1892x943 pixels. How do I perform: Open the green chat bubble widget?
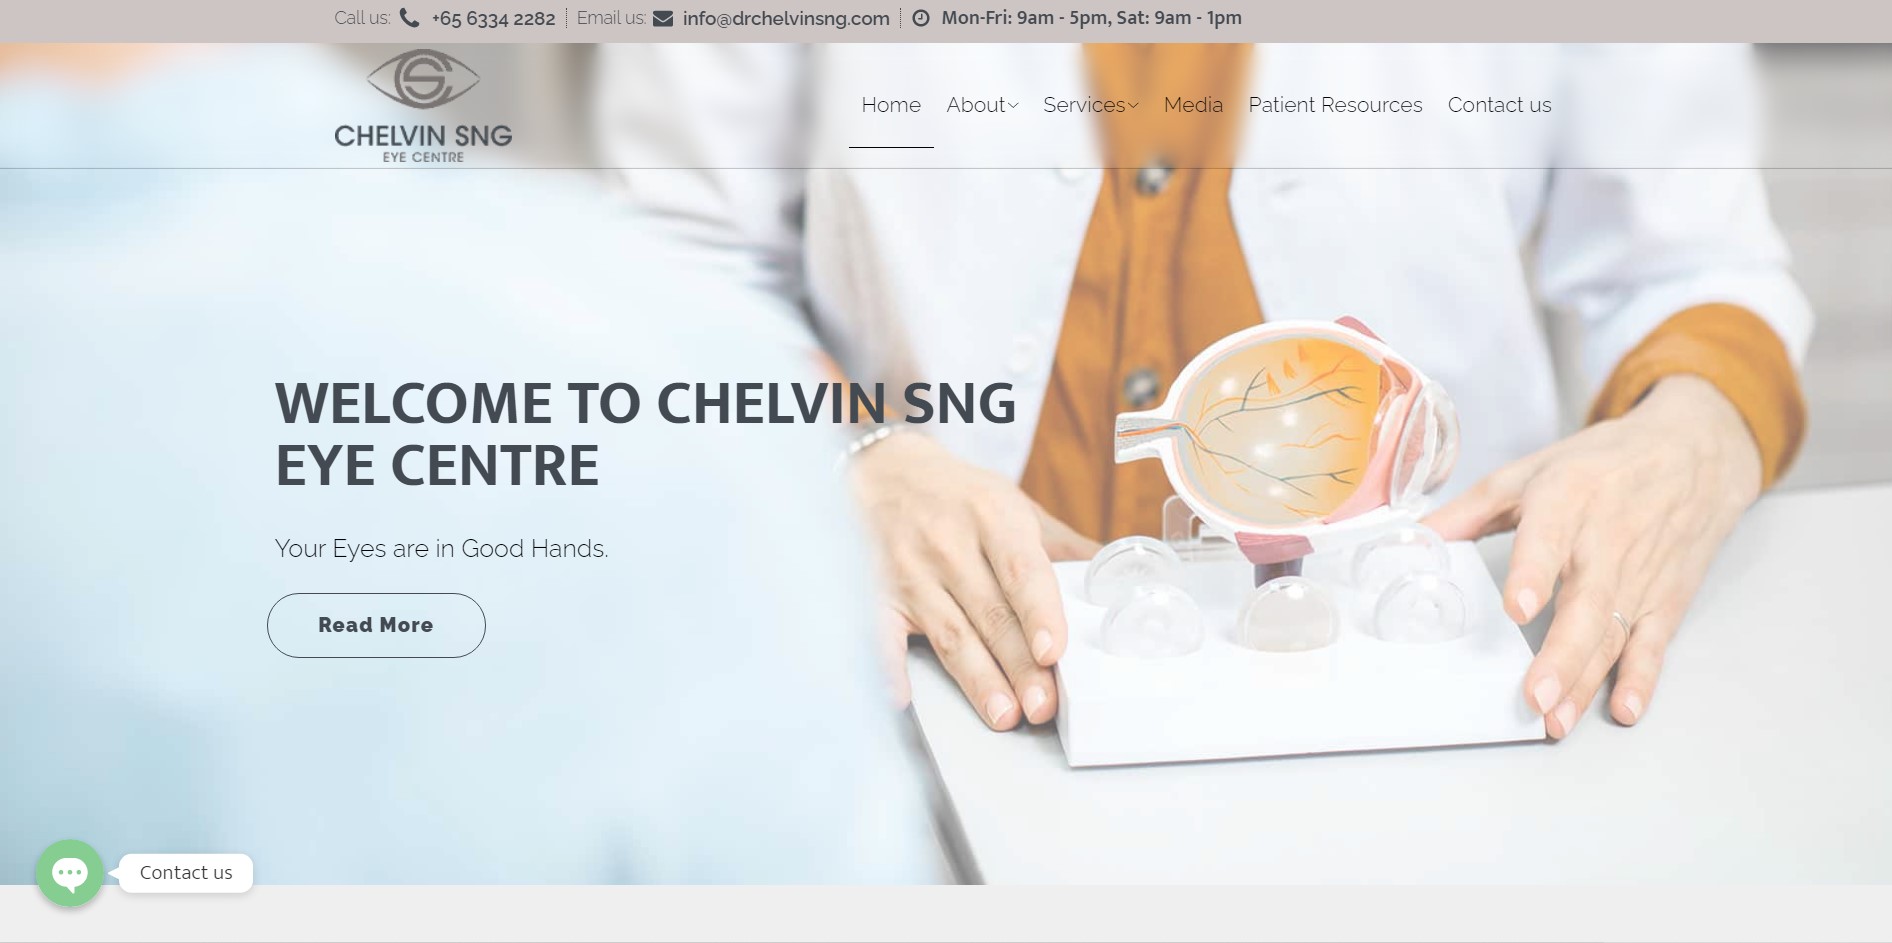pos(70,873)
